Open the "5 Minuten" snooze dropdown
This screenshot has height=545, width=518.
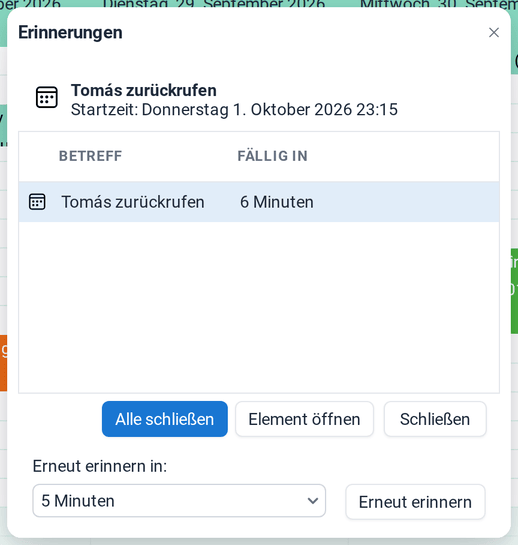click(x=179, y=501)
